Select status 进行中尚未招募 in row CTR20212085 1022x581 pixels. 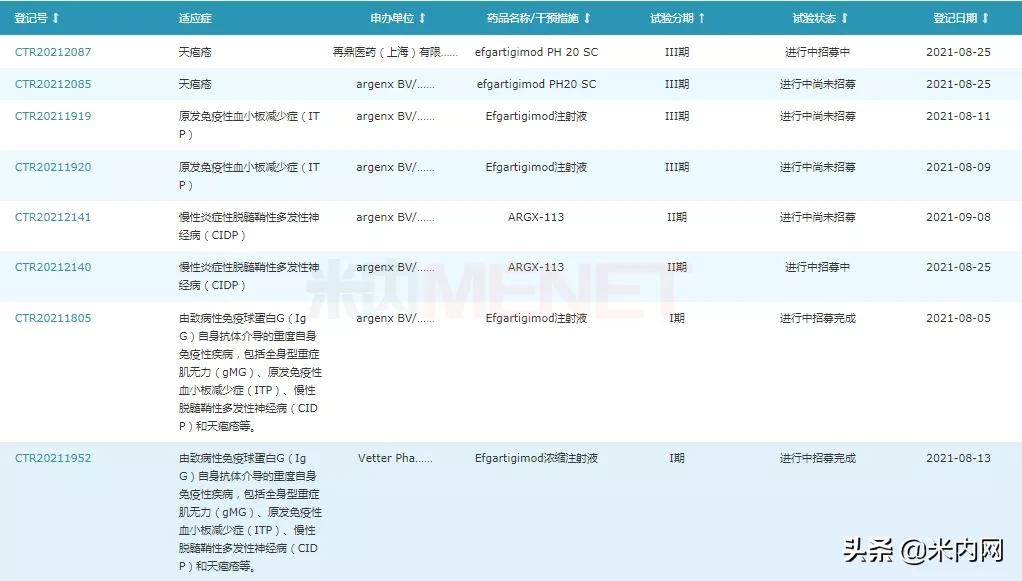[x=817, y=84]
